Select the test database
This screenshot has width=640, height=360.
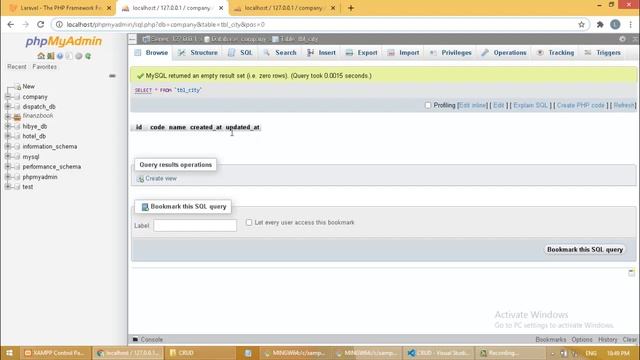28,187
